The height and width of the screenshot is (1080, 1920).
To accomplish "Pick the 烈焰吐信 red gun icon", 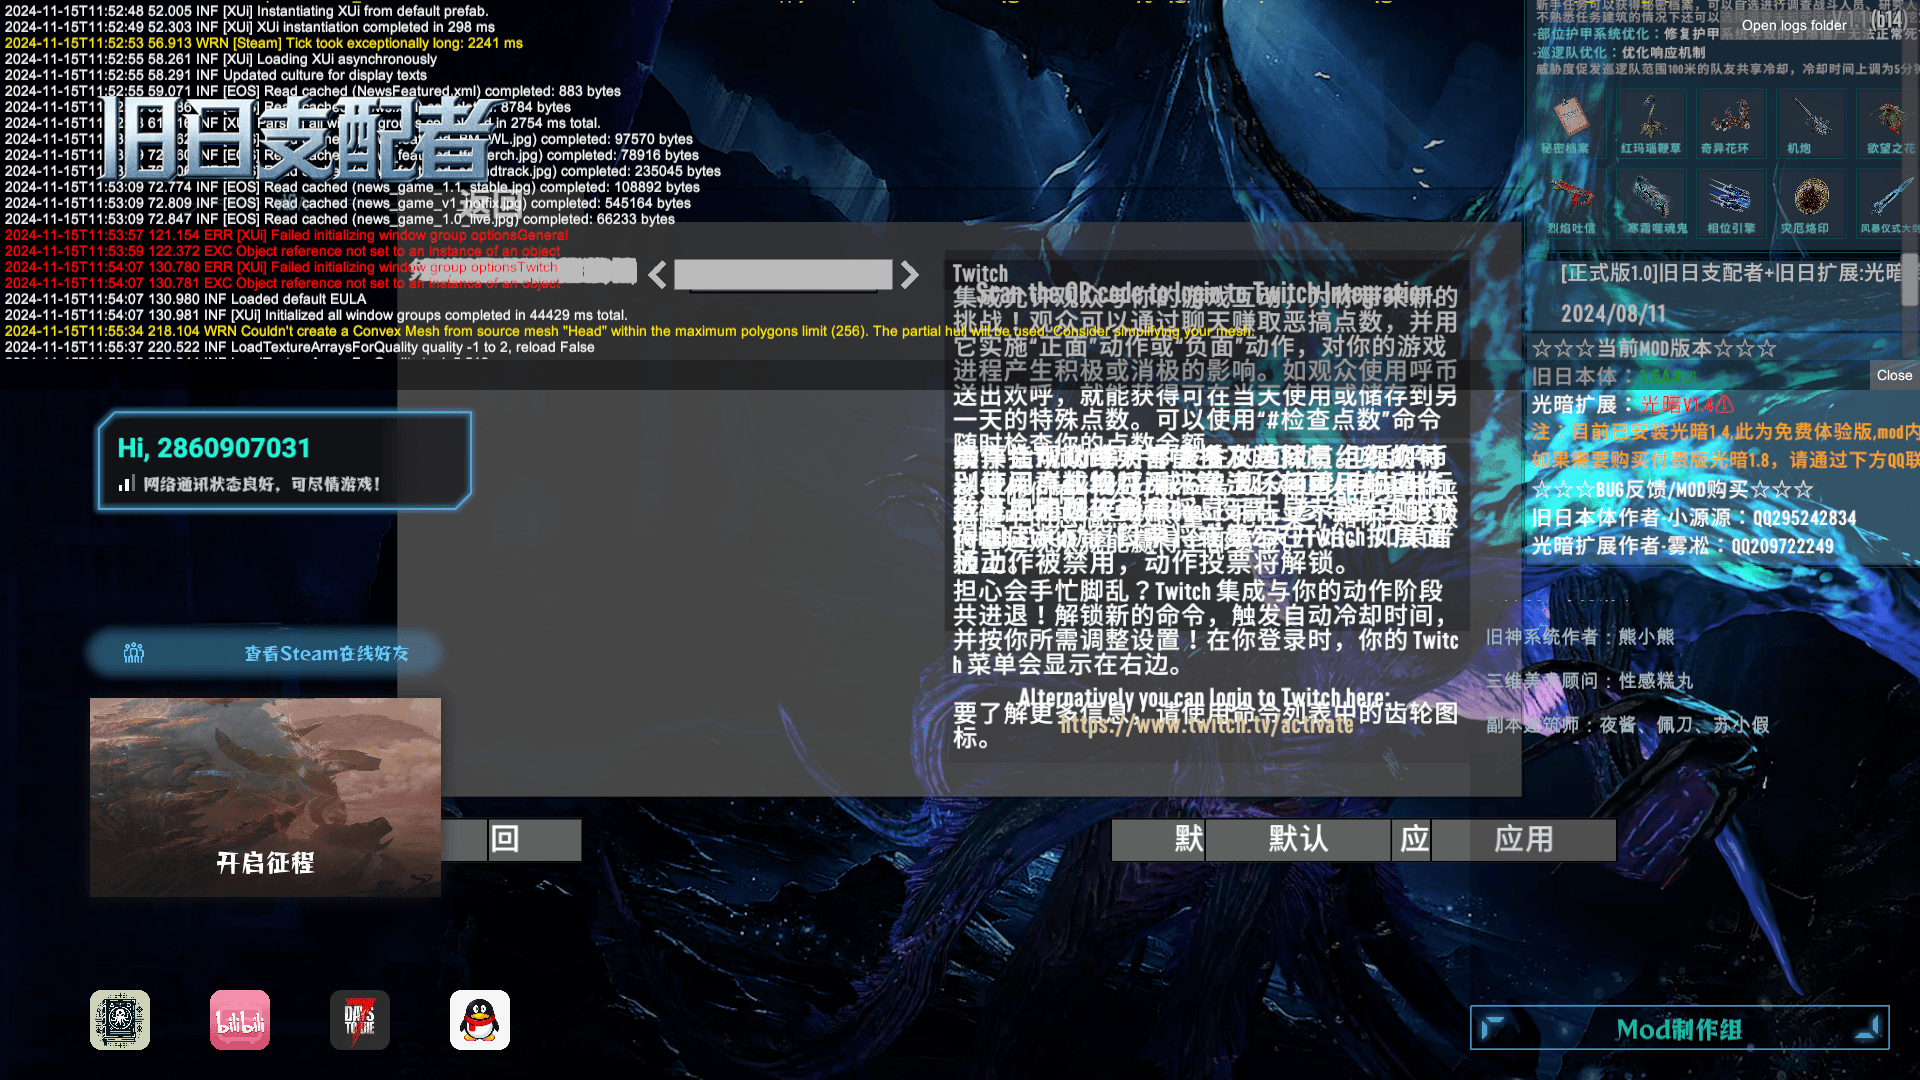I will coord(1571,197).
